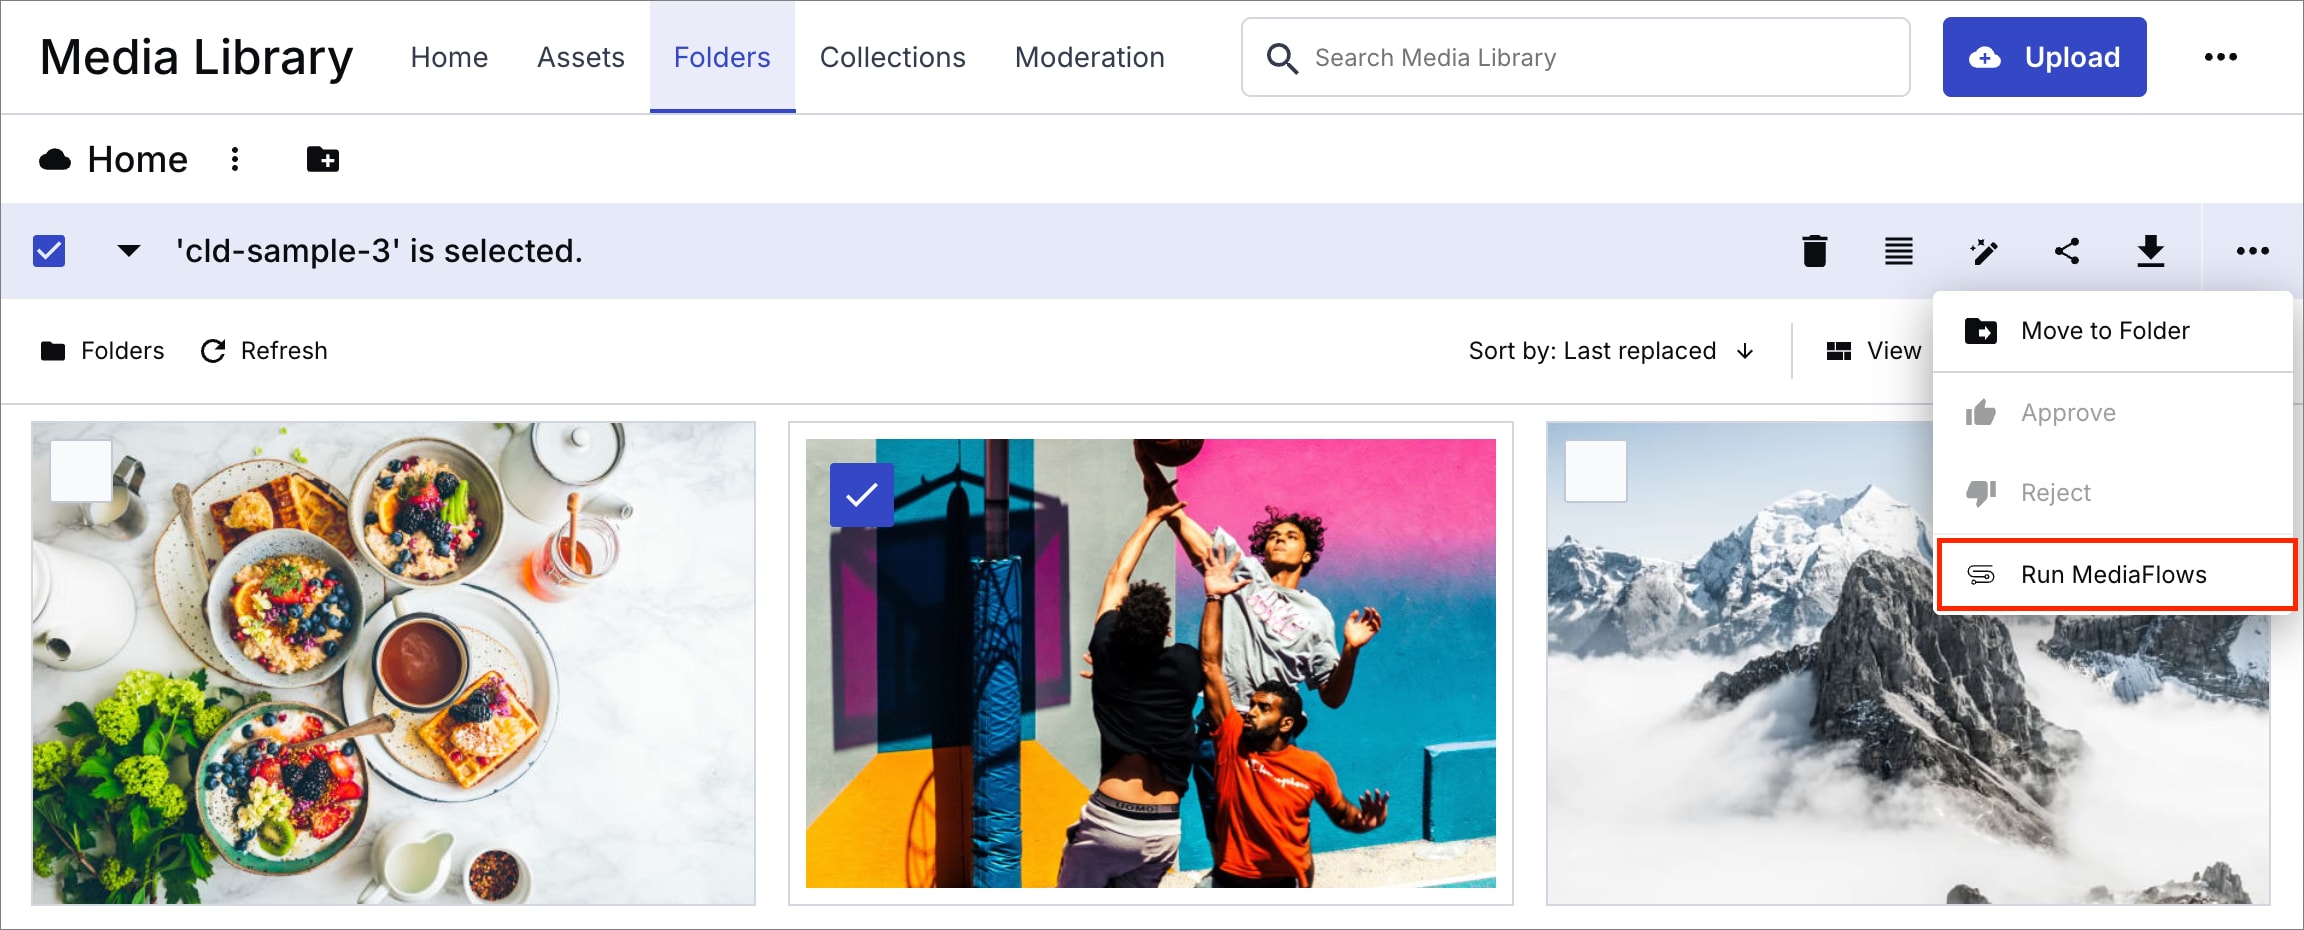Check the breakfast food image checkbox
The width and height of the screenshot is (2304, 930).
coord(81,471)
